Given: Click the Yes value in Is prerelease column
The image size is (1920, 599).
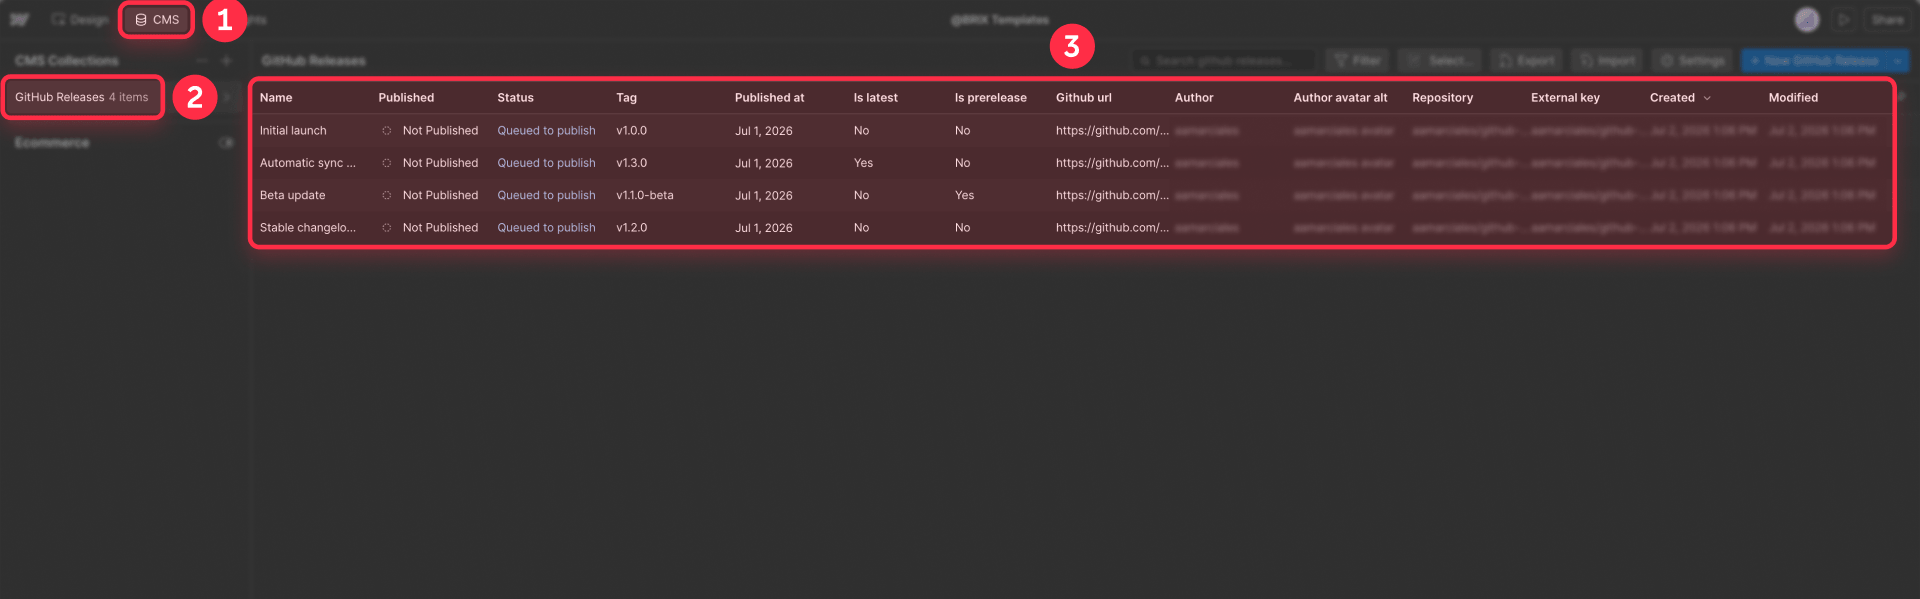Looking at the screenshot, I should pyautogui.click(x=964, y=196).
